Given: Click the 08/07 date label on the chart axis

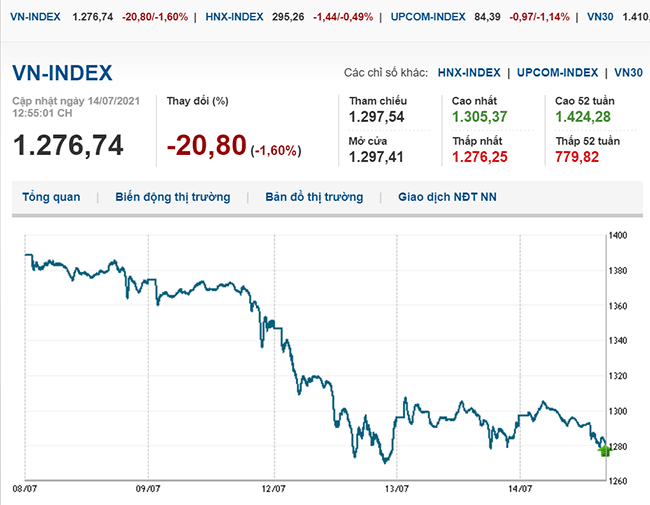Looking at the screenshot, I should pos(24,489).
